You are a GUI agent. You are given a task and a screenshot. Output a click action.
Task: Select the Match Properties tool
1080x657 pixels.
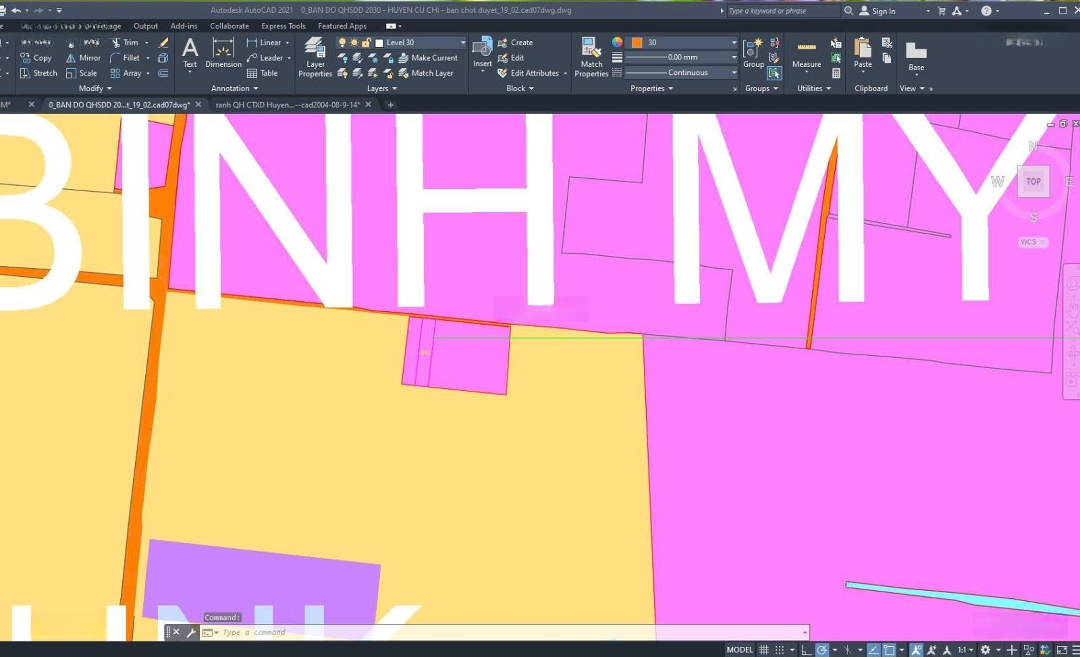click(x=591, y=57)
